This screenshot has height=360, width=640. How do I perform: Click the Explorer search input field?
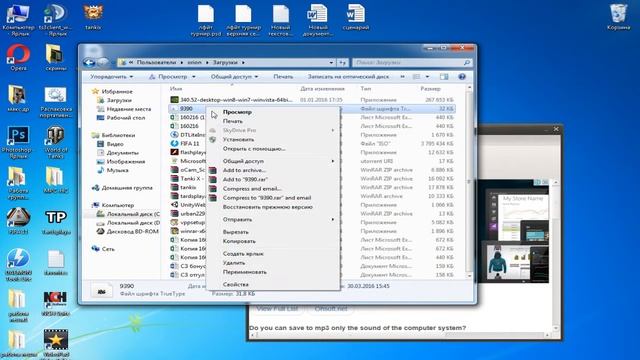pos(408,62)
